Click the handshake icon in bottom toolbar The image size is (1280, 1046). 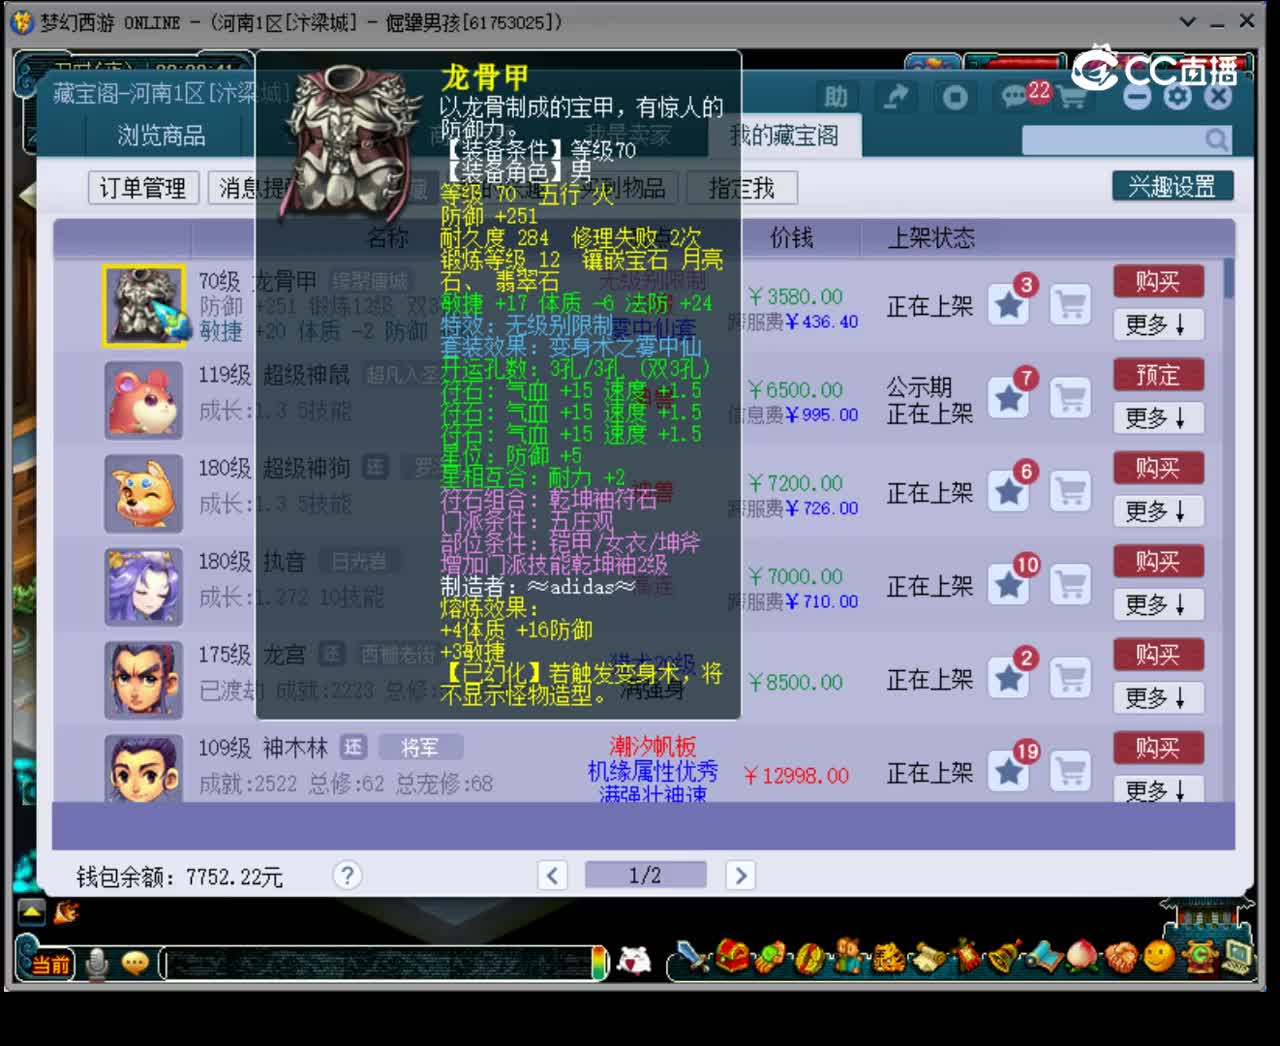click(x=1120, y=957)
